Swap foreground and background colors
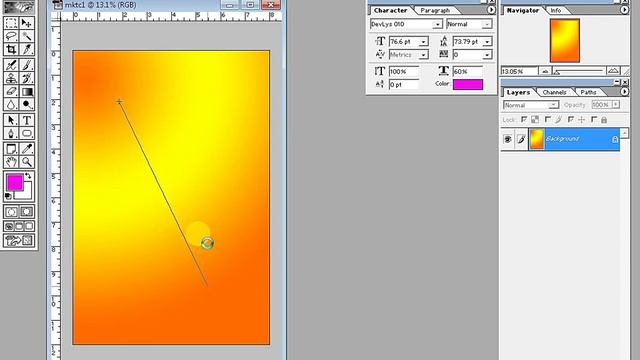The height and width of the screenshot is (360, 640). click(x=28, y=176)
